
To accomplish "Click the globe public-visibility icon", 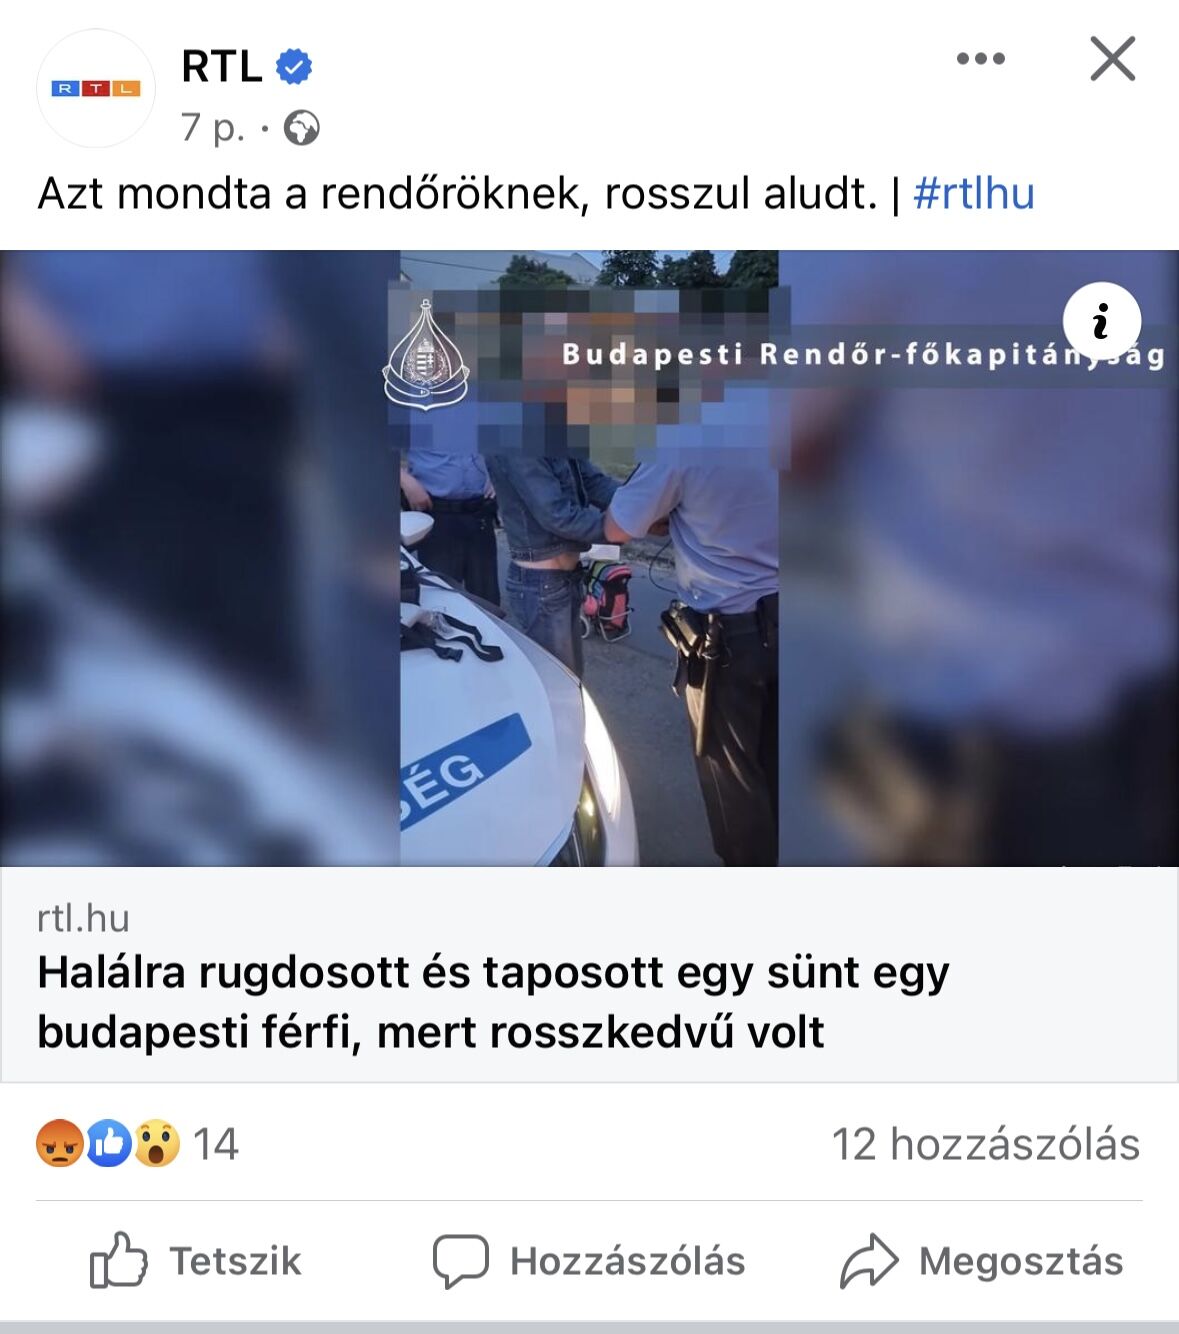I will (301, 128).
